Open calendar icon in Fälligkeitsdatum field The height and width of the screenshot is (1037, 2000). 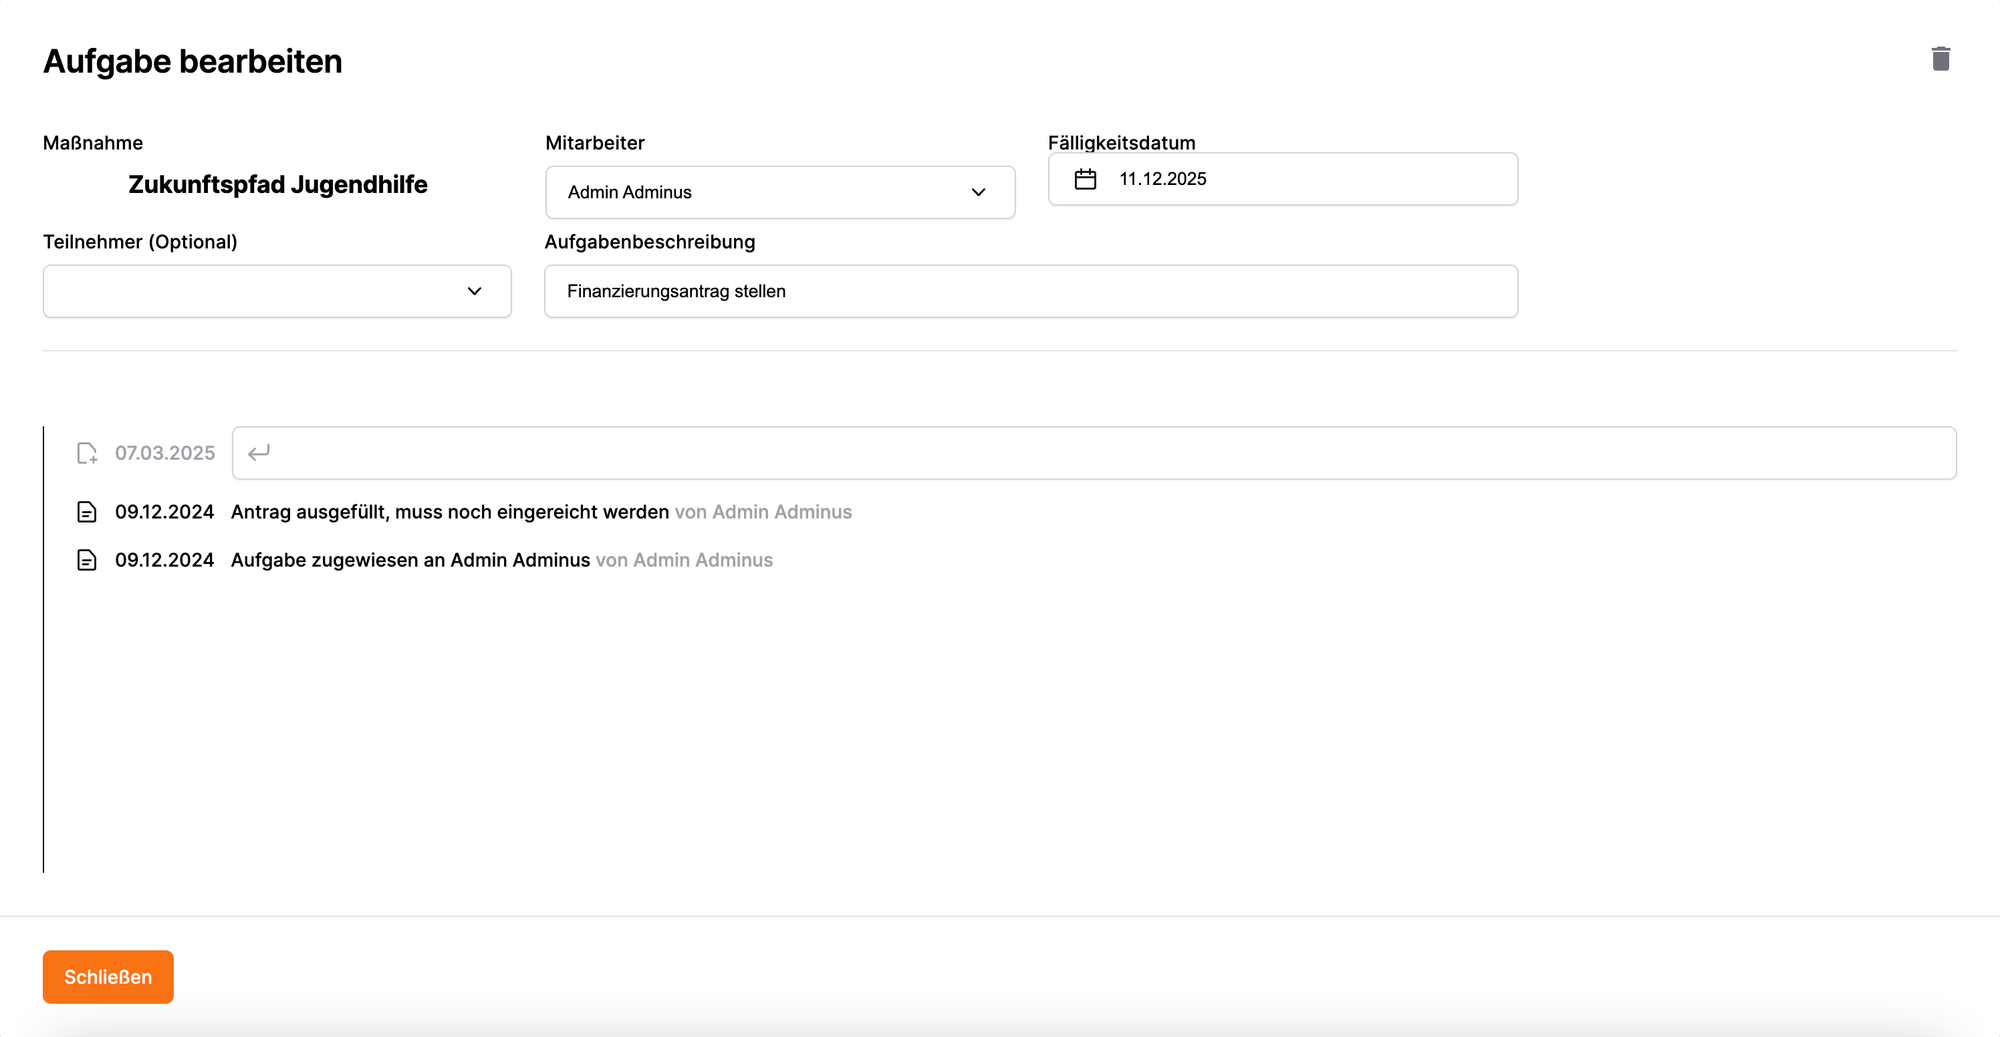(x=1085, y=179)
